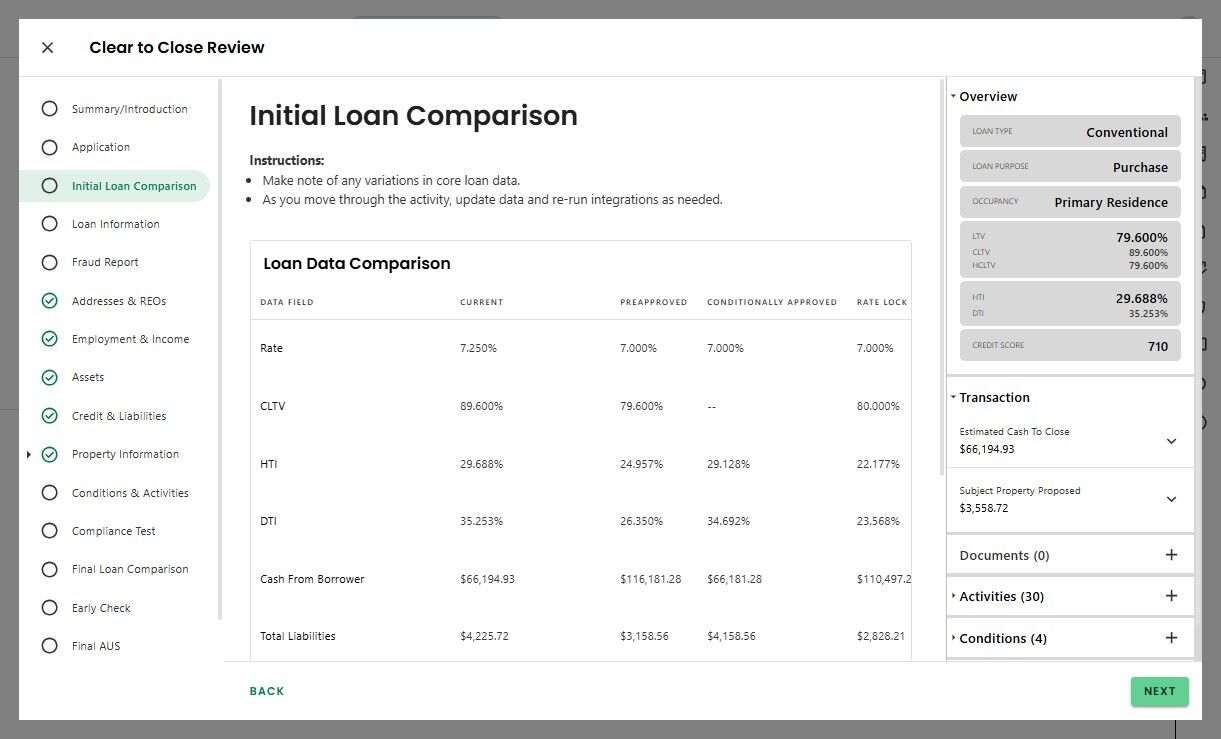Add an activity with the plus icon
This screenshot has height=739, width=1221.
point(1171,596)
